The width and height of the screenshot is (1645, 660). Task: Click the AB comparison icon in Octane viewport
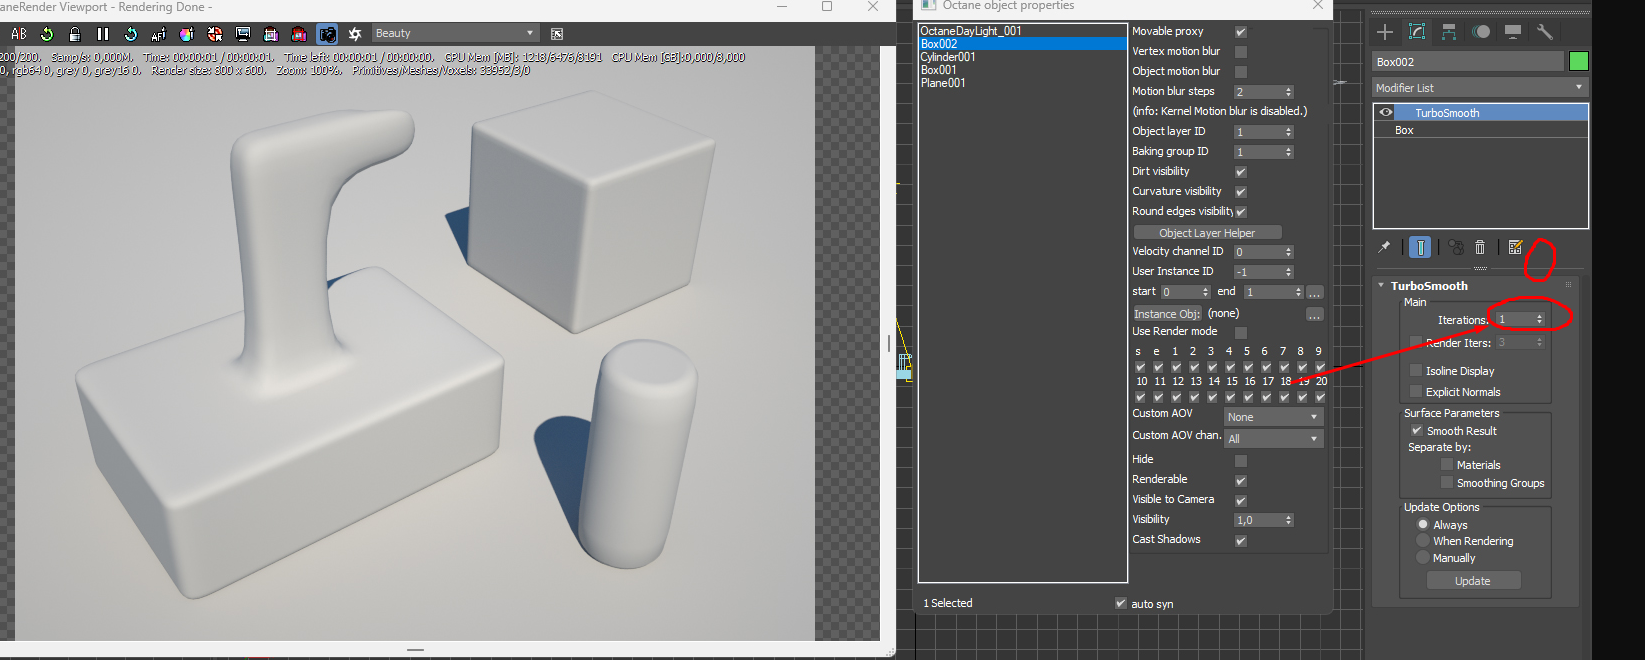pyautogui.click(x=18, y=34)
